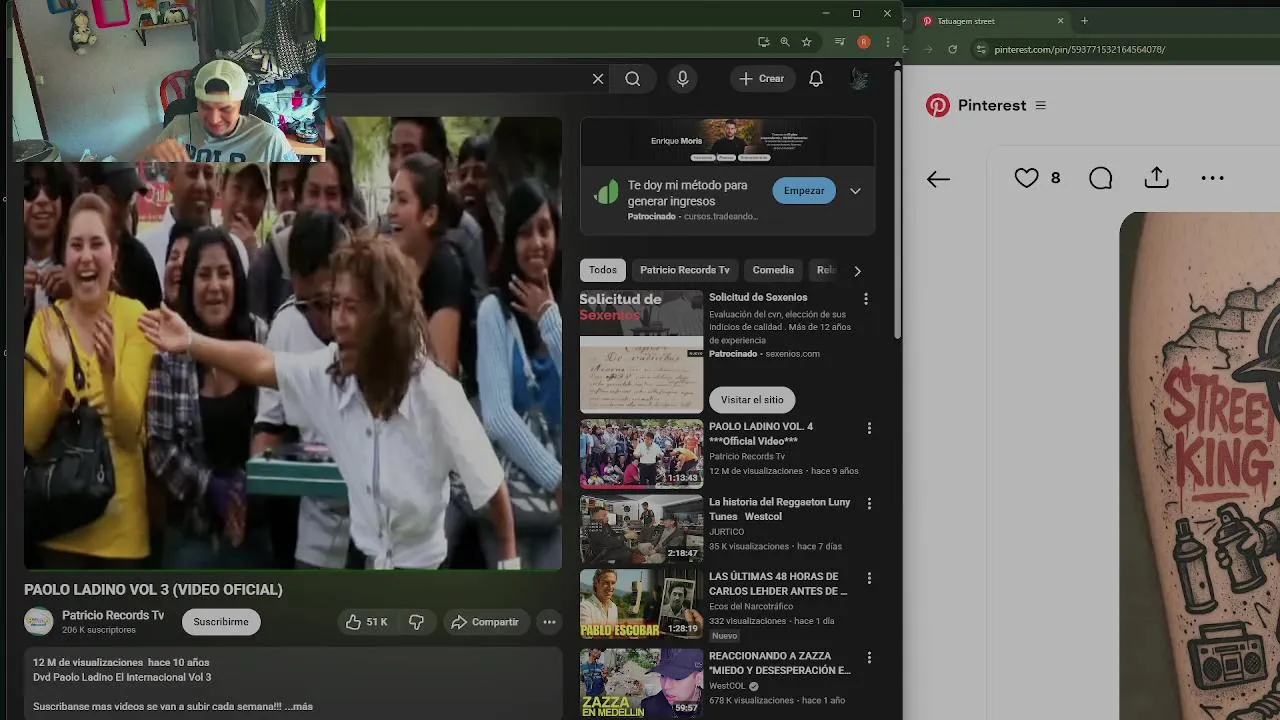Click the main video player
The width and height of the screenshot is (1280, 720).
click(x=293, y=343)
